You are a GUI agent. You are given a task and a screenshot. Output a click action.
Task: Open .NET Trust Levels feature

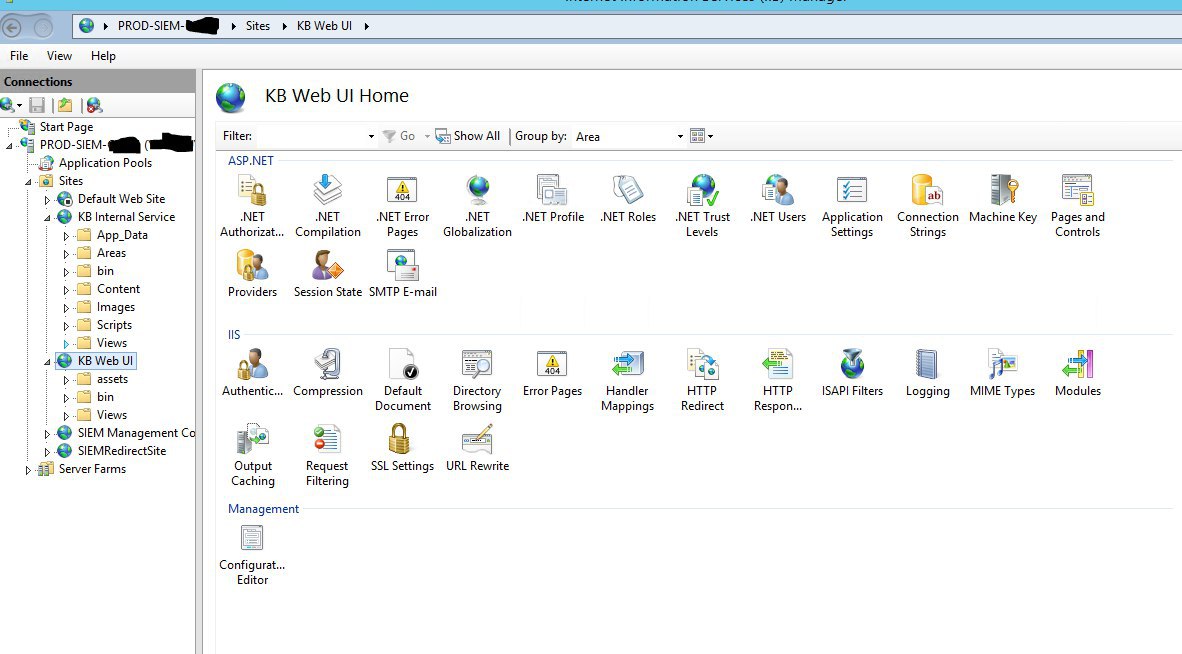702,206
